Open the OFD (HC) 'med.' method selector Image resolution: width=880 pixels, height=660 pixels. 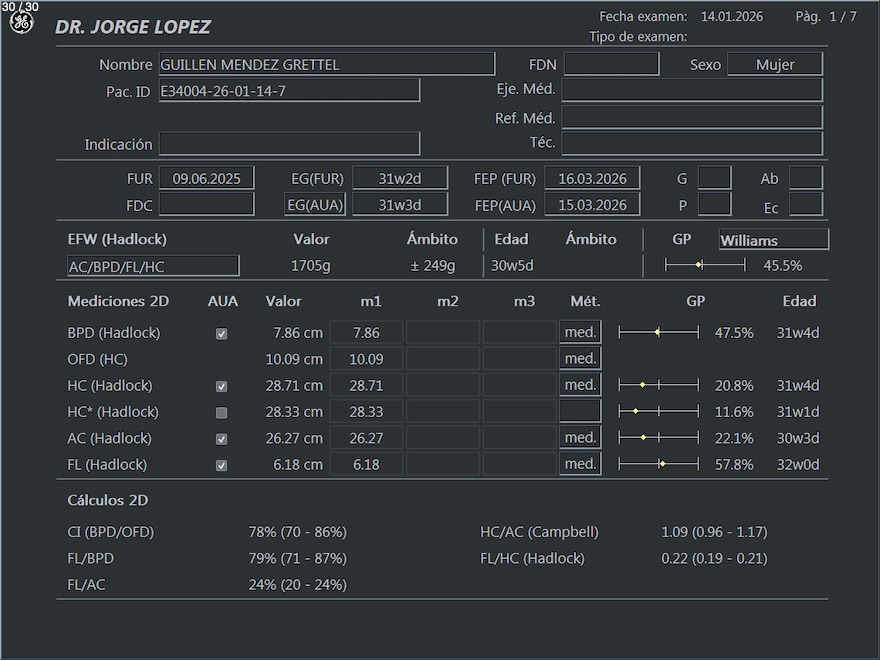tap(580, 359)
